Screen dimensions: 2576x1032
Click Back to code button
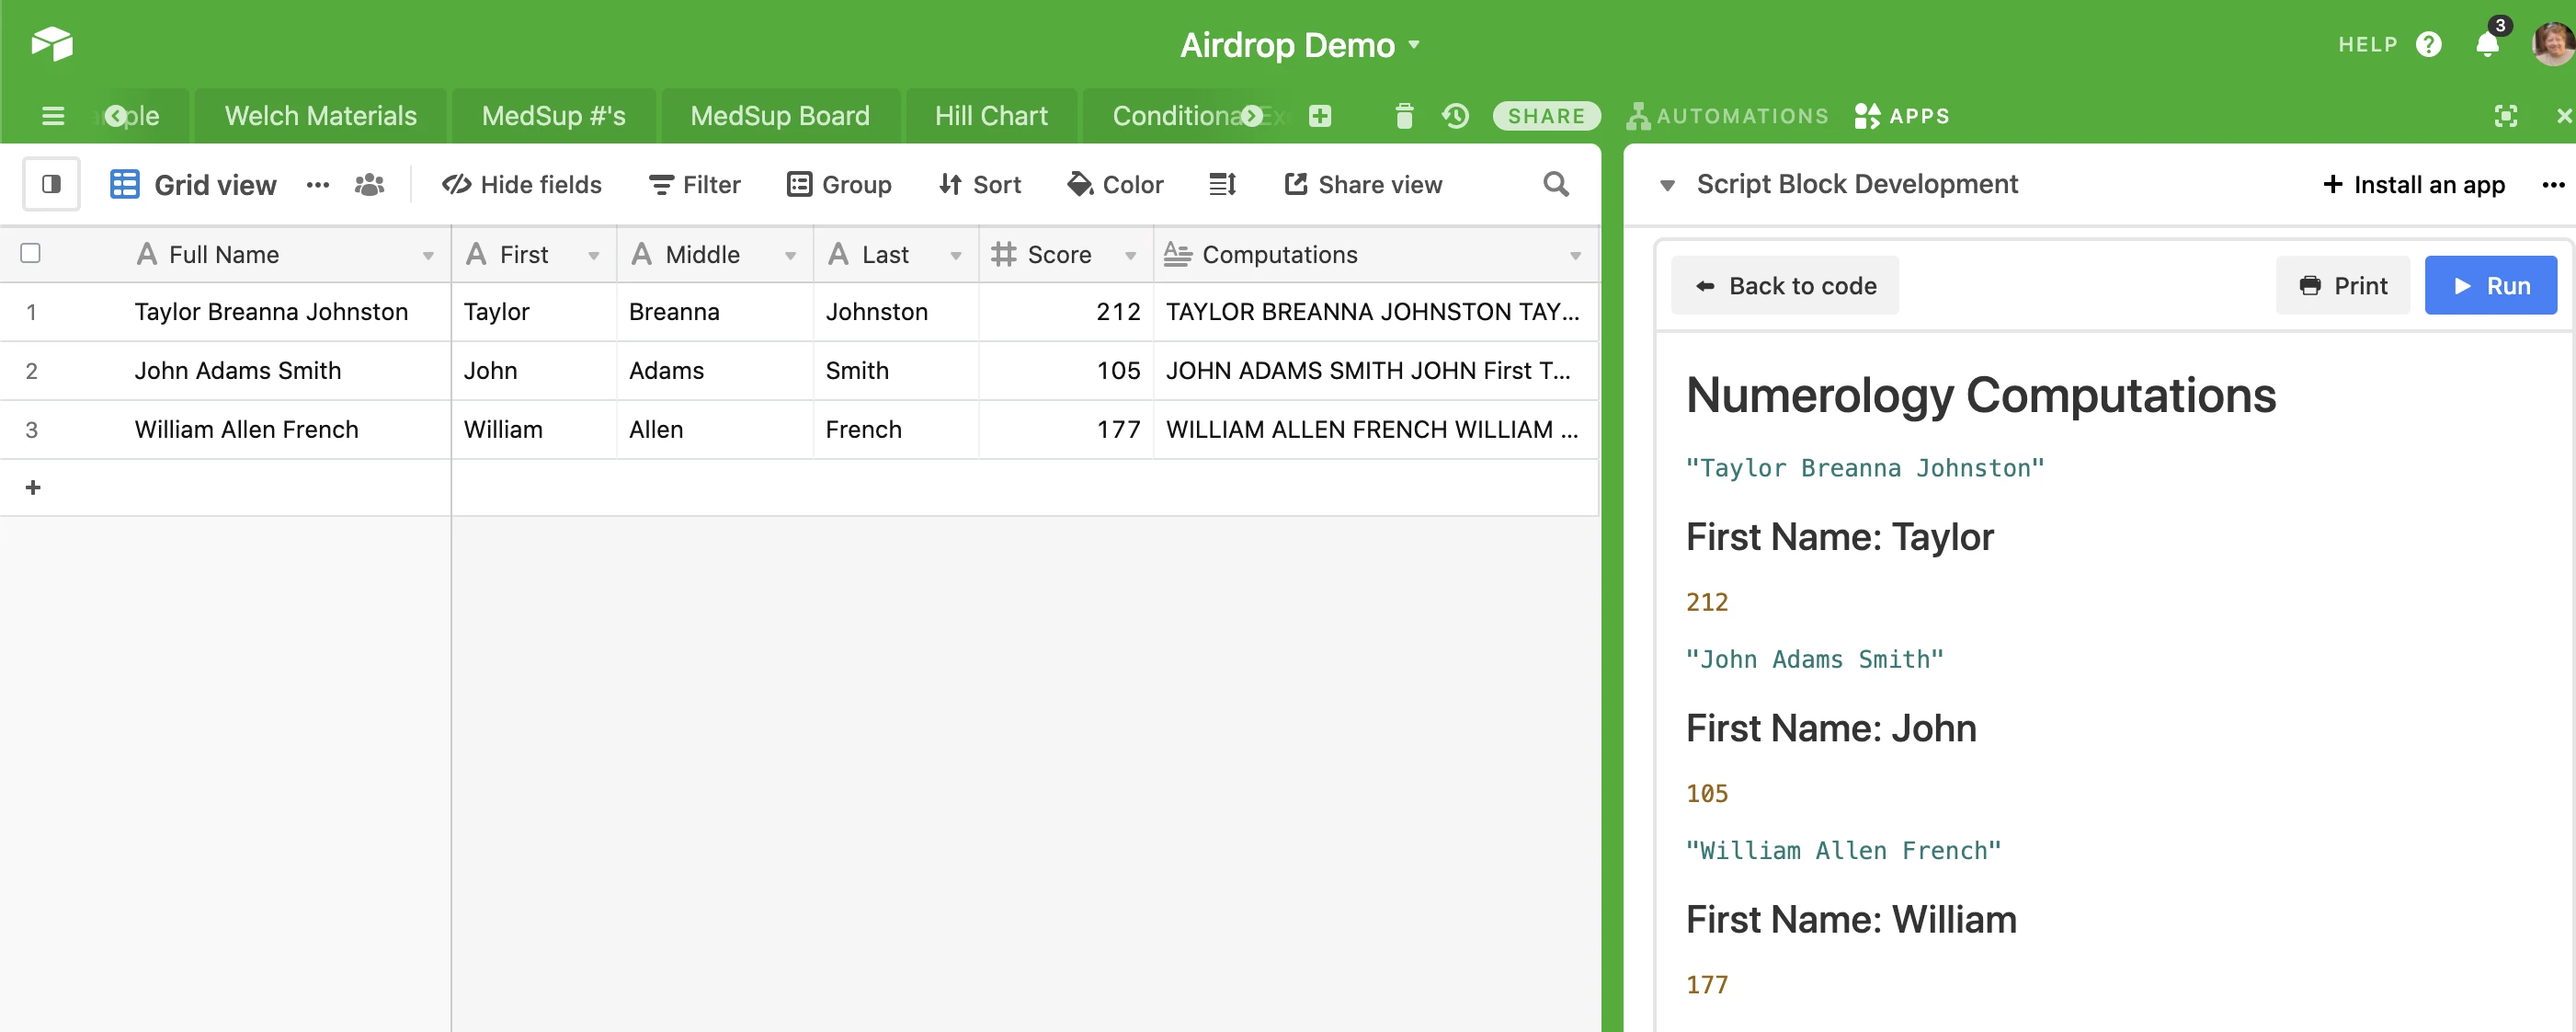click(x=1784, y=286)
